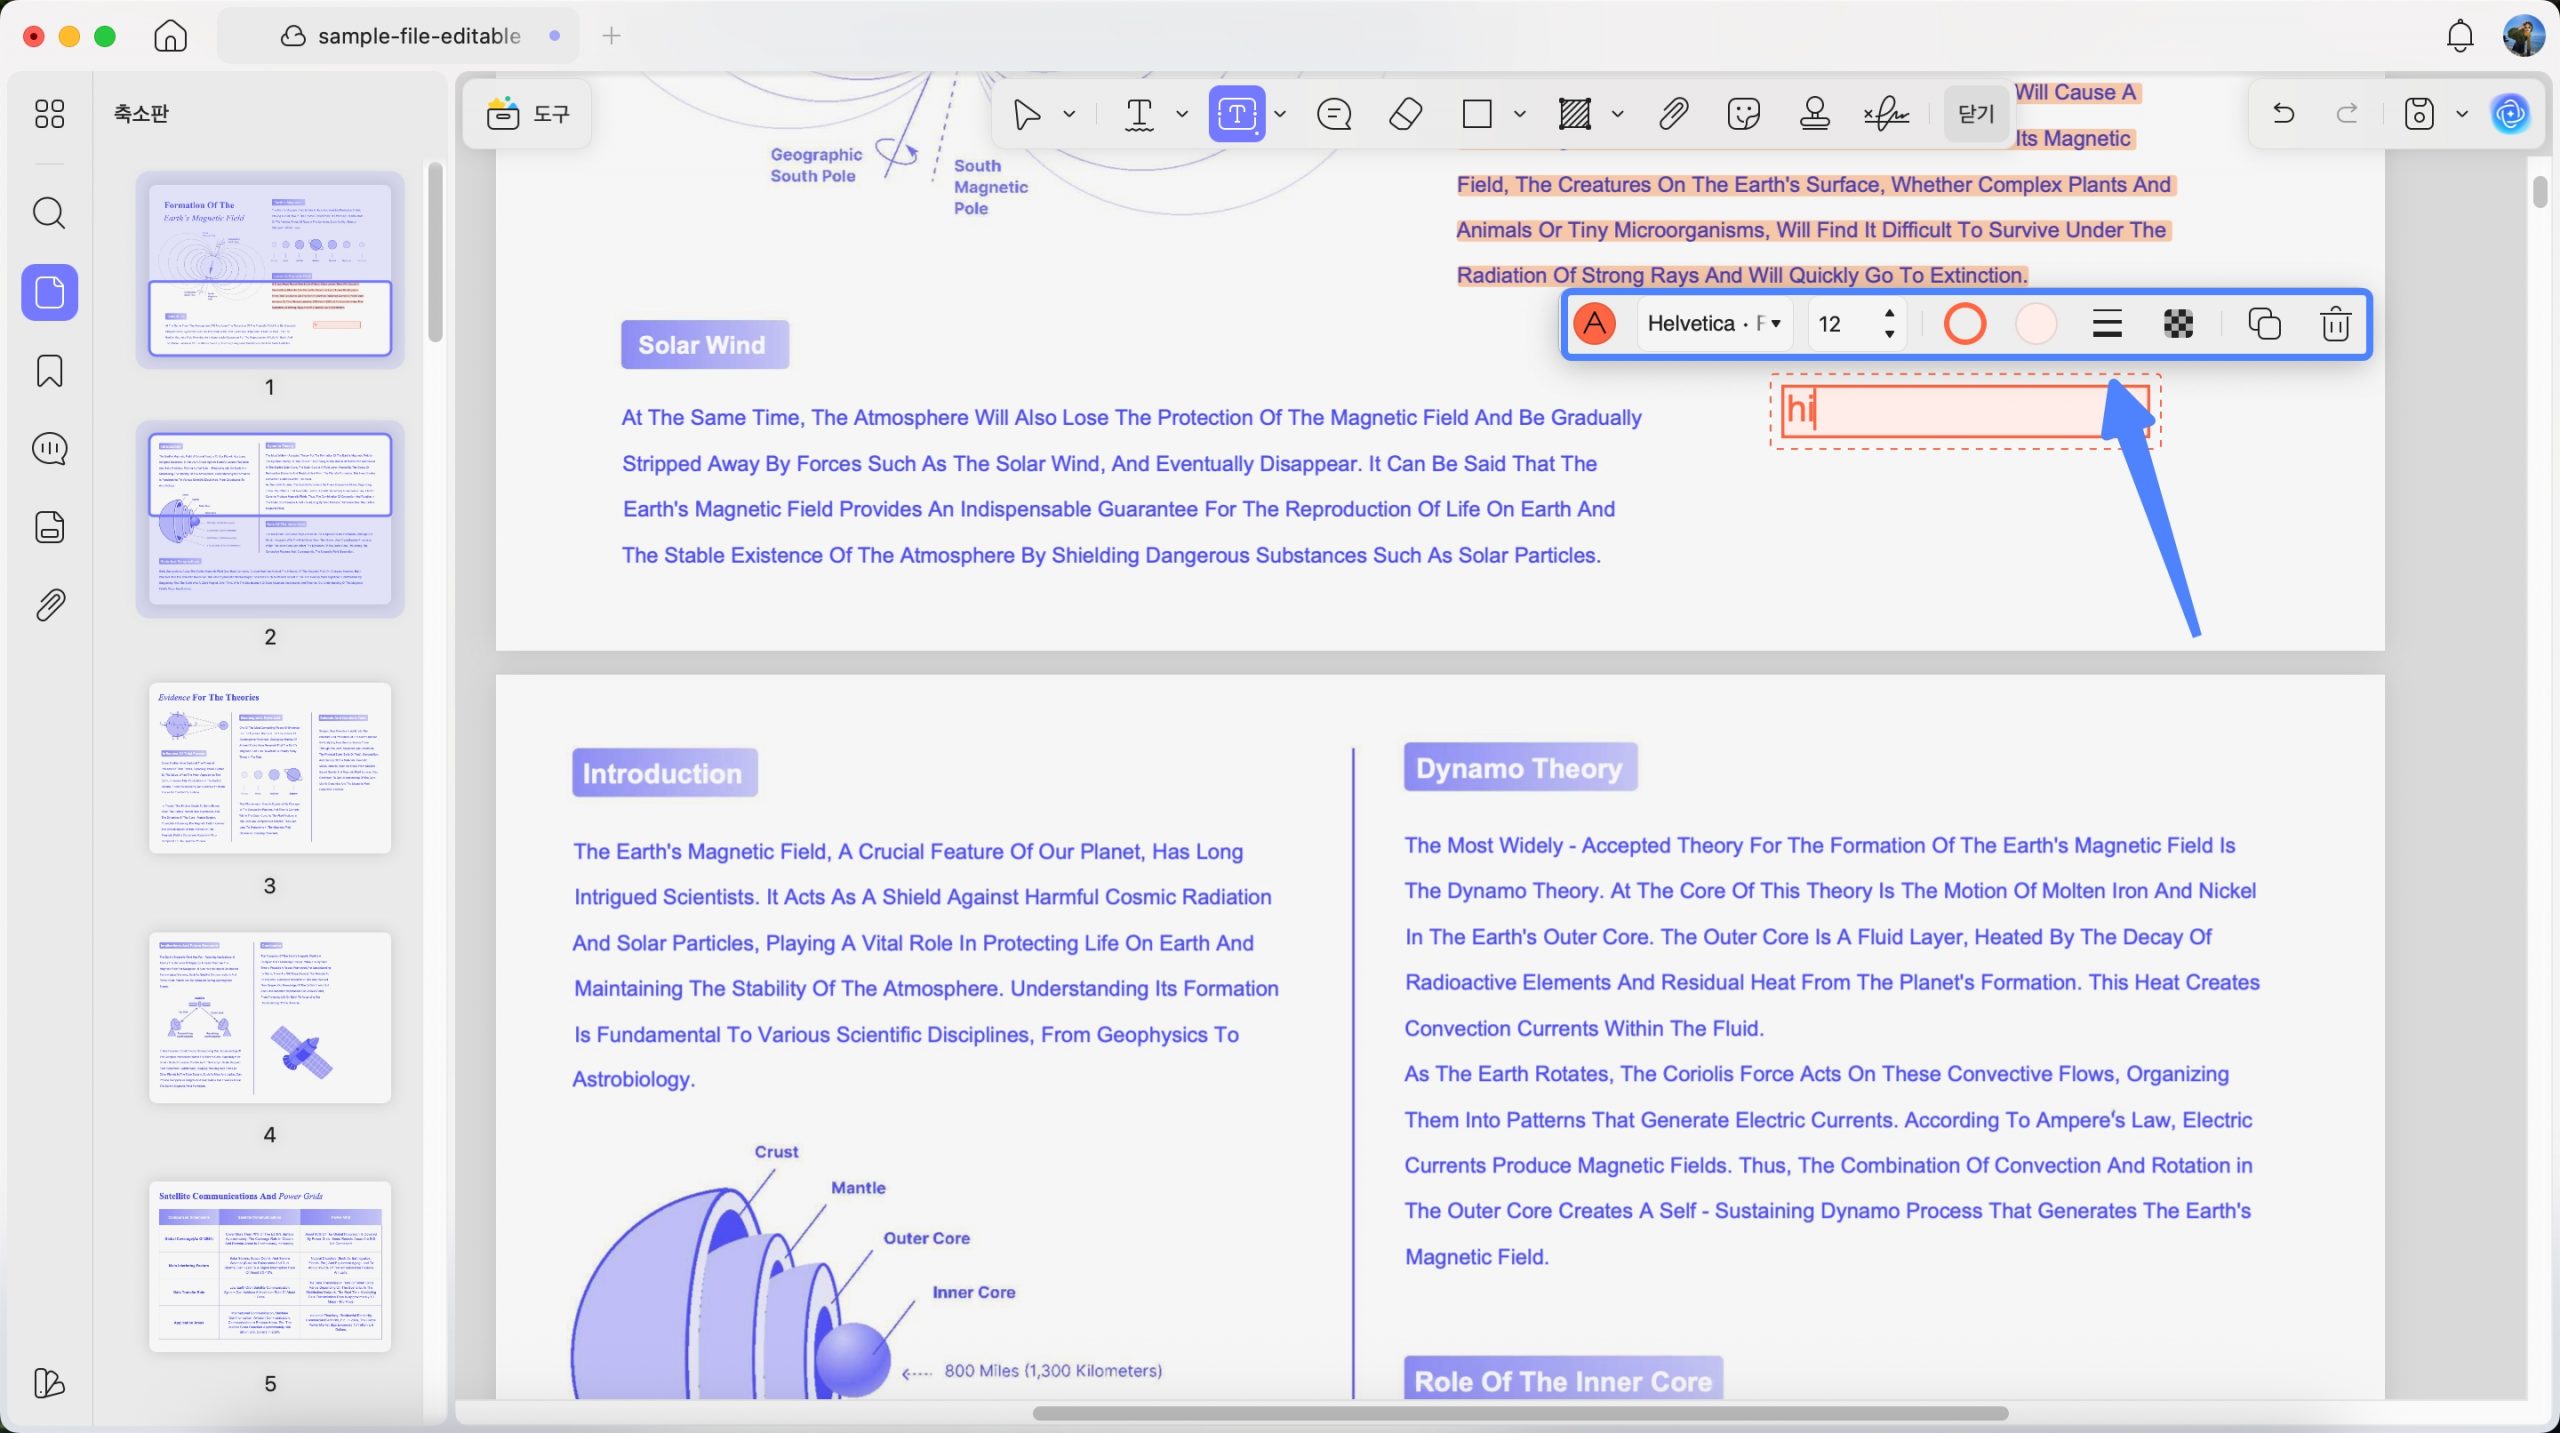Image resolution: width=2560 pixels, height=1433 pixels.
Task: Open the bookmarks panel in the left sidebar
Action: 49,370
